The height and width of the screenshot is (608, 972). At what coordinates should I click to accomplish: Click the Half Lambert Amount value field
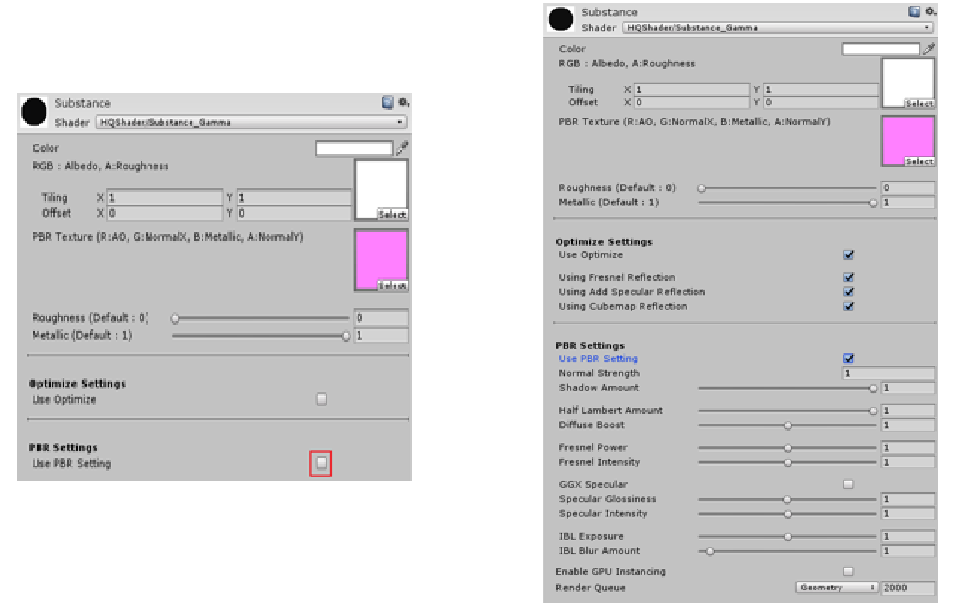point(908,410)
